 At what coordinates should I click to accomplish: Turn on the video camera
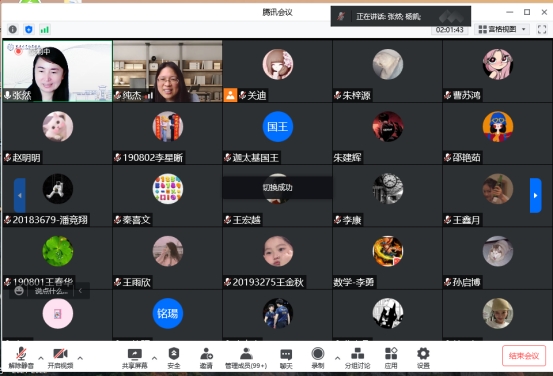[x=60, y=358]
